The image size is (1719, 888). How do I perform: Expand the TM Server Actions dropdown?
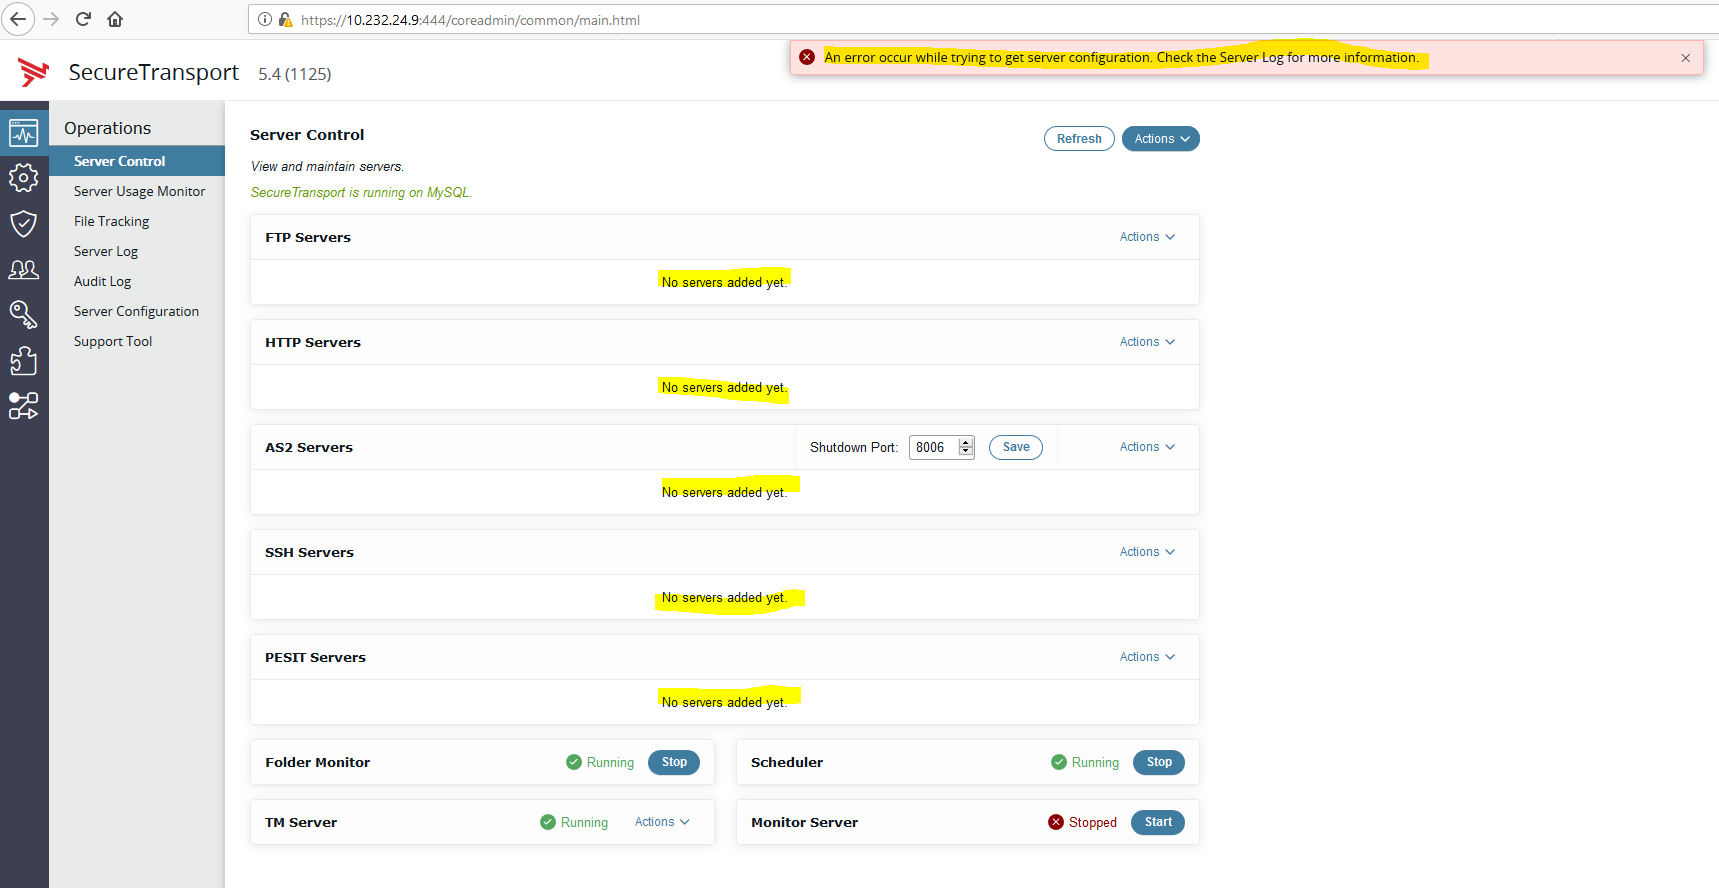pos(662,822)
